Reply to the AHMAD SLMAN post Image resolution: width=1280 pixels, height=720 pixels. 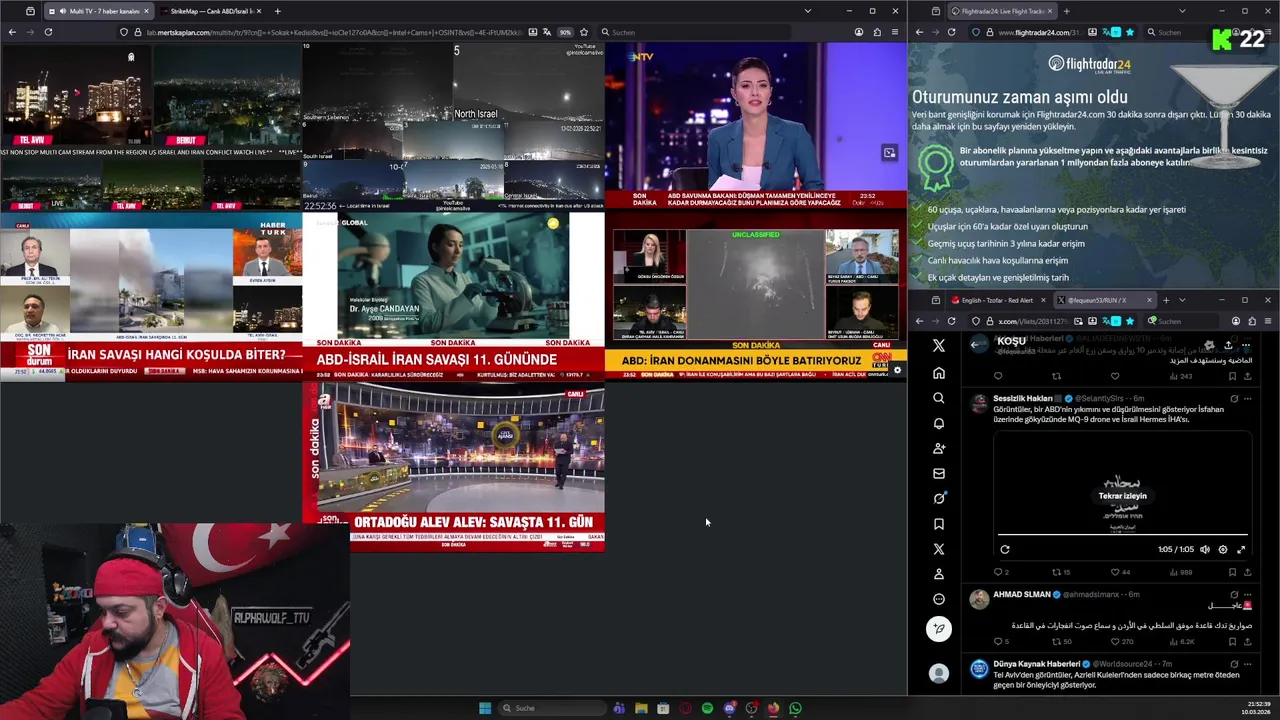coord(999,641)
